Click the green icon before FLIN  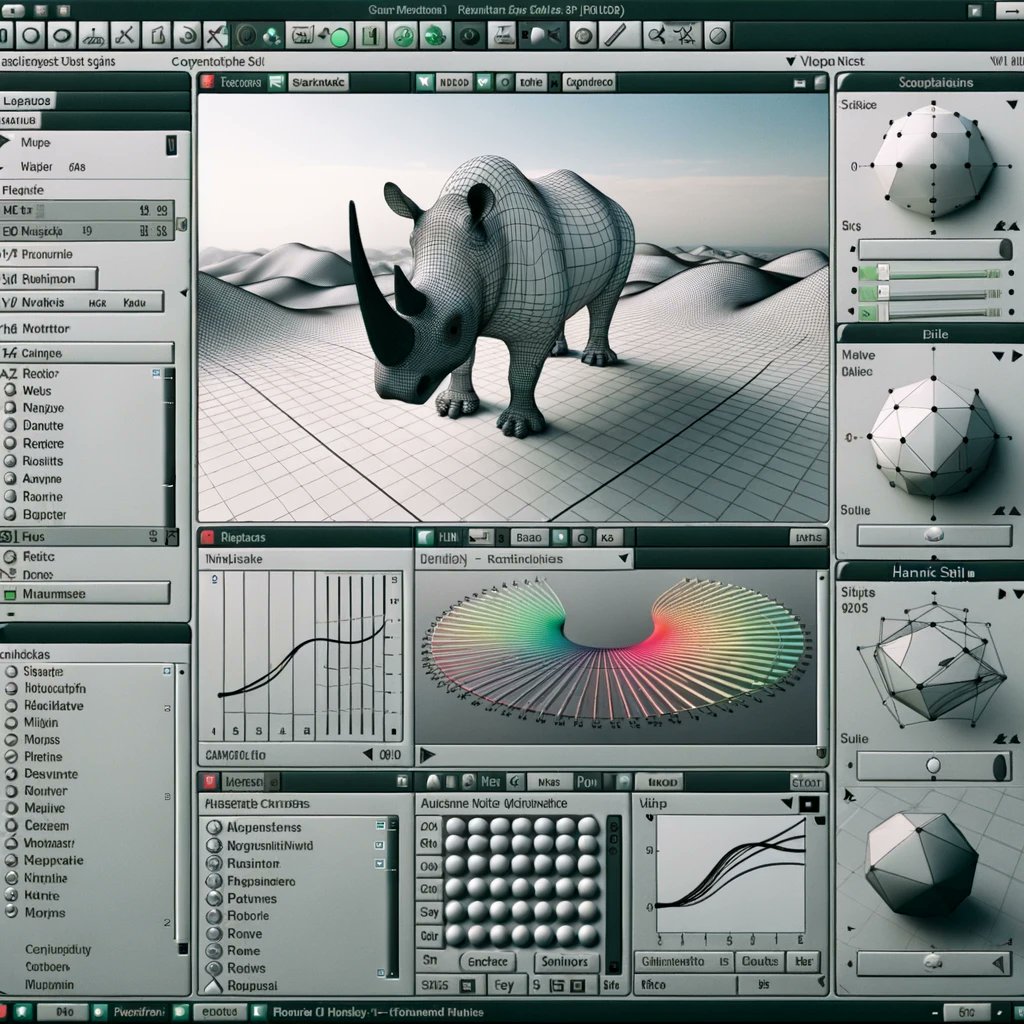point(425,537)
